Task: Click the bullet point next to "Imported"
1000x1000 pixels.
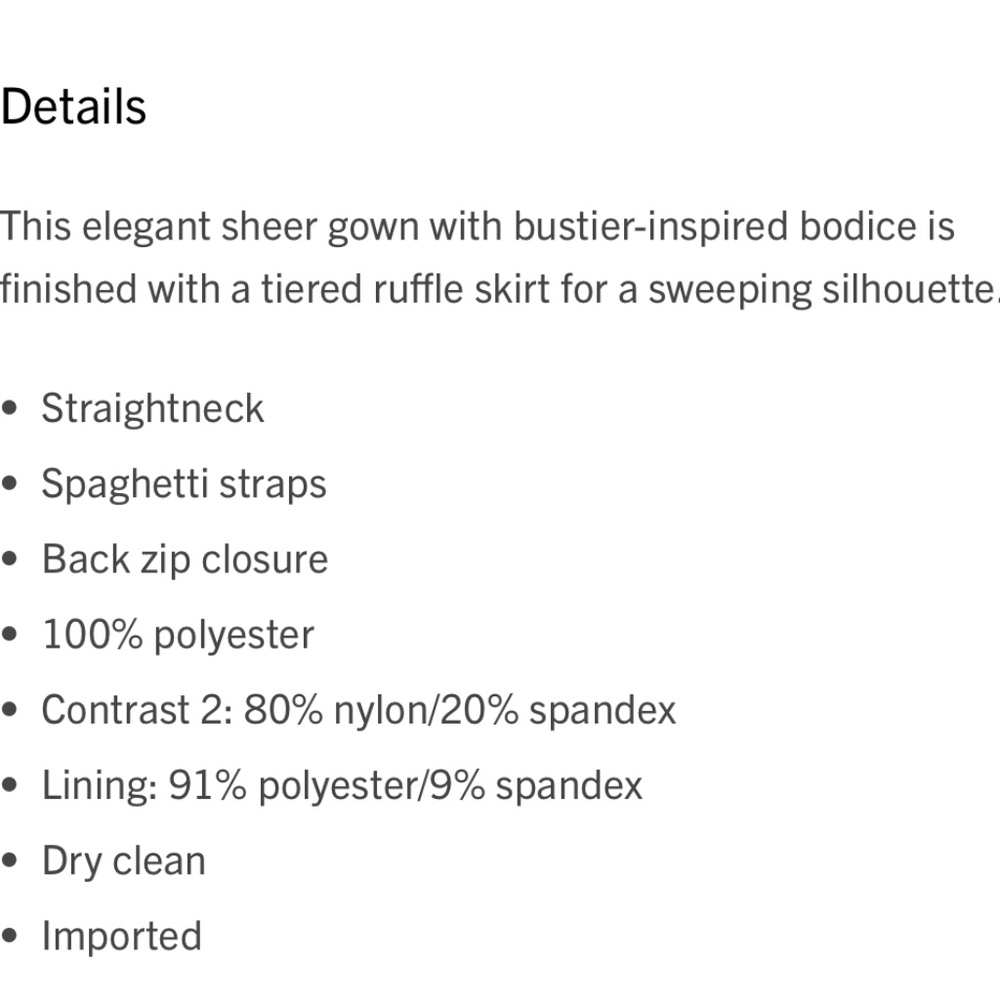Action: pyautogui.click(x=10, y=937)
